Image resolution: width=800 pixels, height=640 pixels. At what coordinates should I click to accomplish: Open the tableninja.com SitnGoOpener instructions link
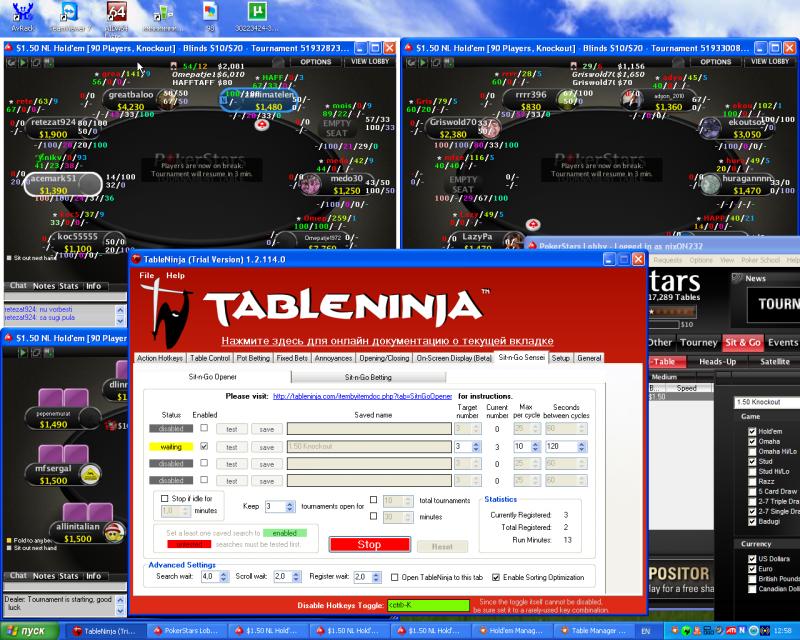click(x=363, y=396)
